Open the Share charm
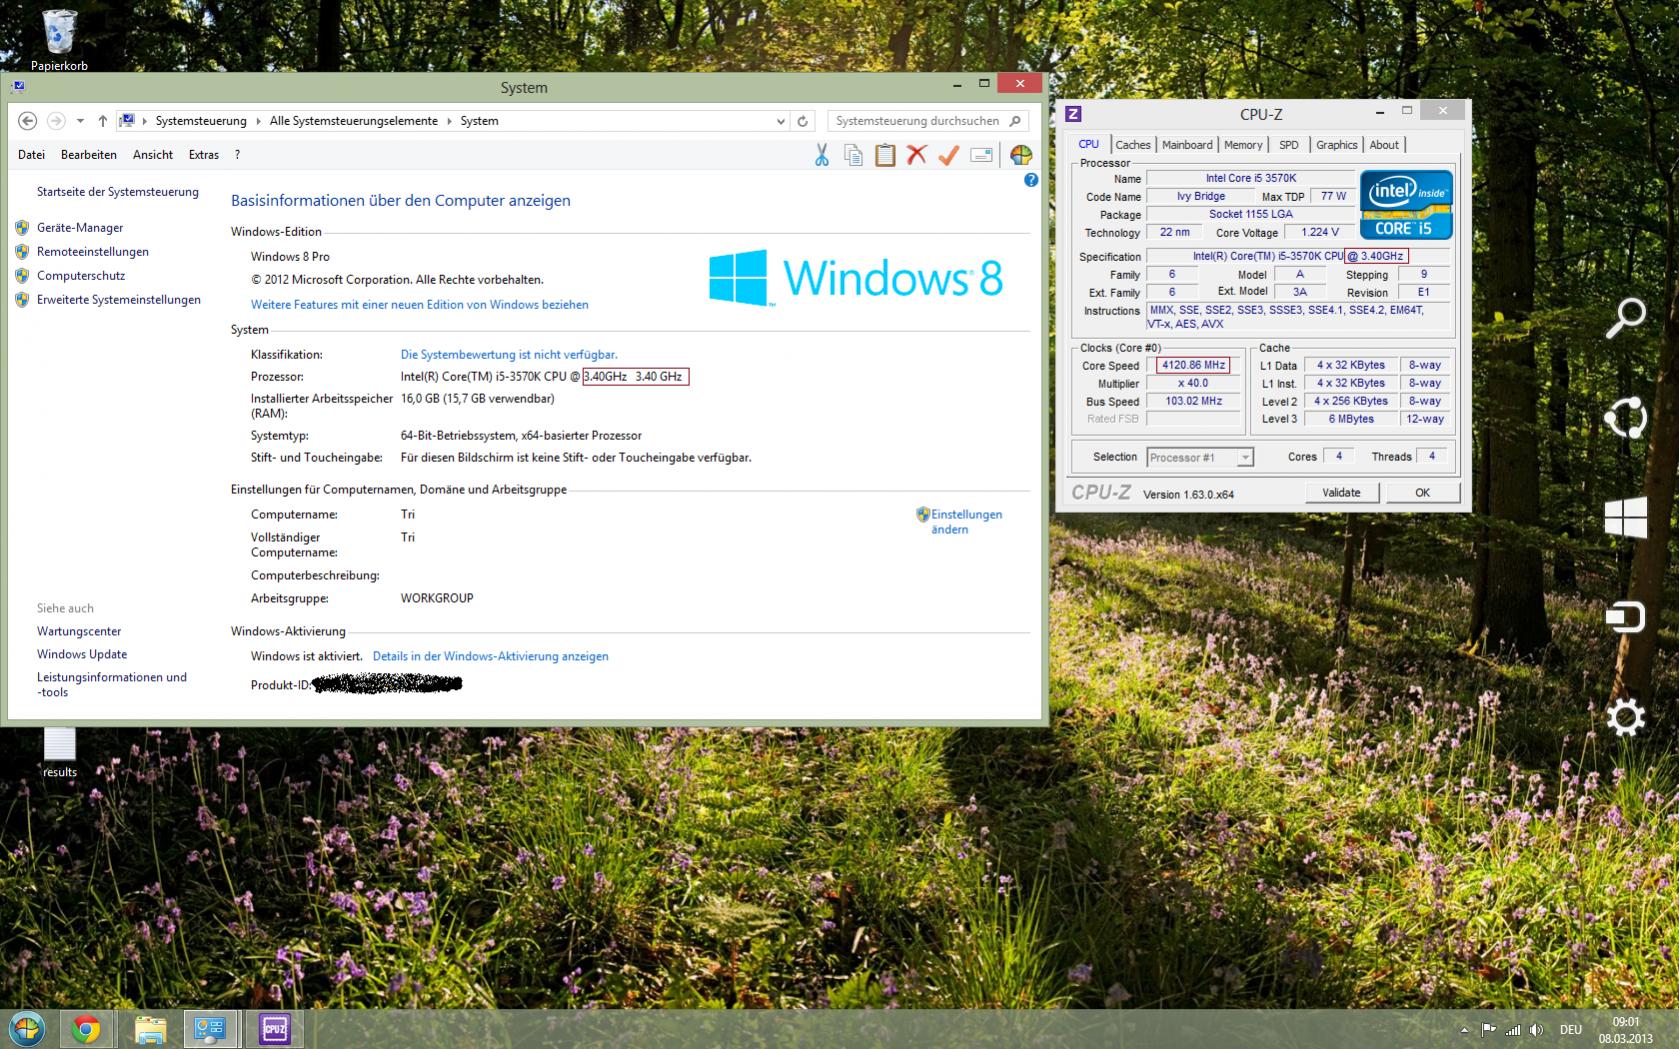Screen dimensions: 1679x1049 1625,417
